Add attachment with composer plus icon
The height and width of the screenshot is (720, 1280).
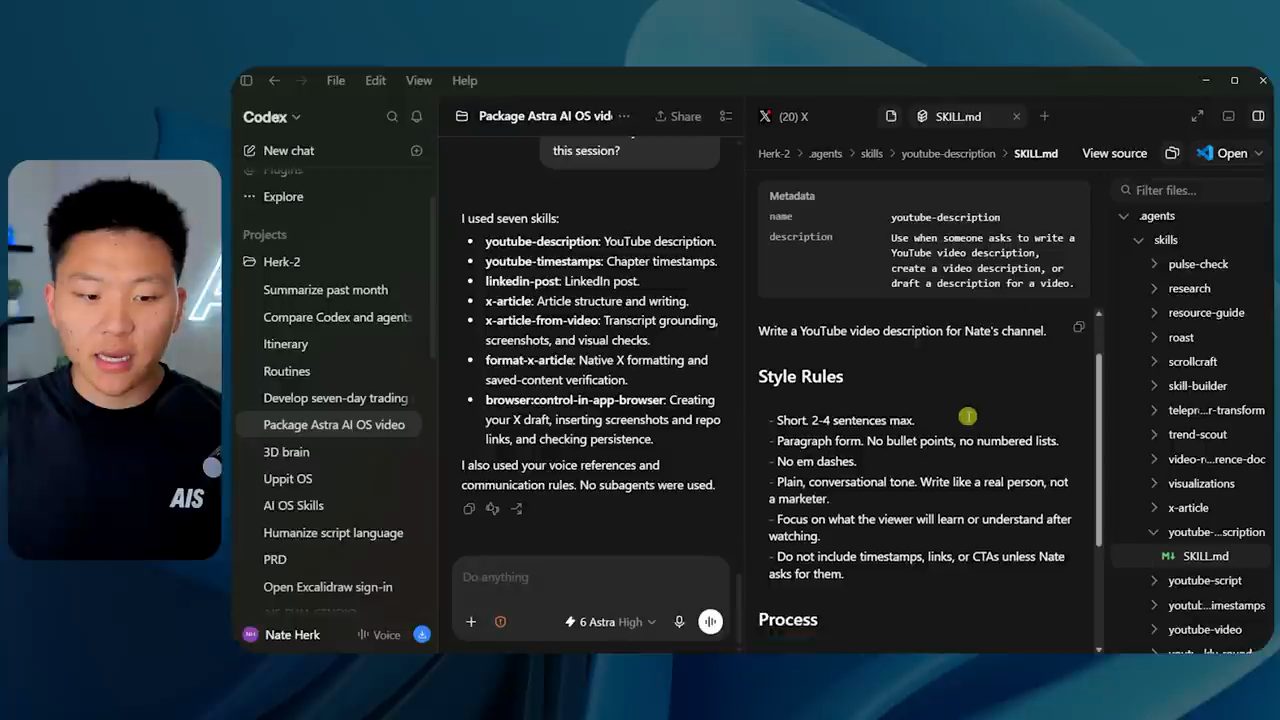[x=471, y=622]
